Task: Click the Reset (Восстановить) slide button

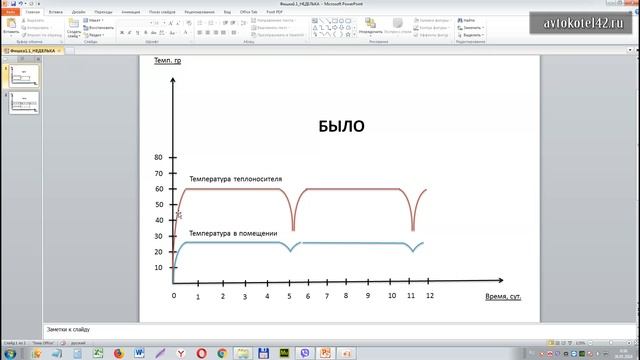Action: tap(98, 28)
